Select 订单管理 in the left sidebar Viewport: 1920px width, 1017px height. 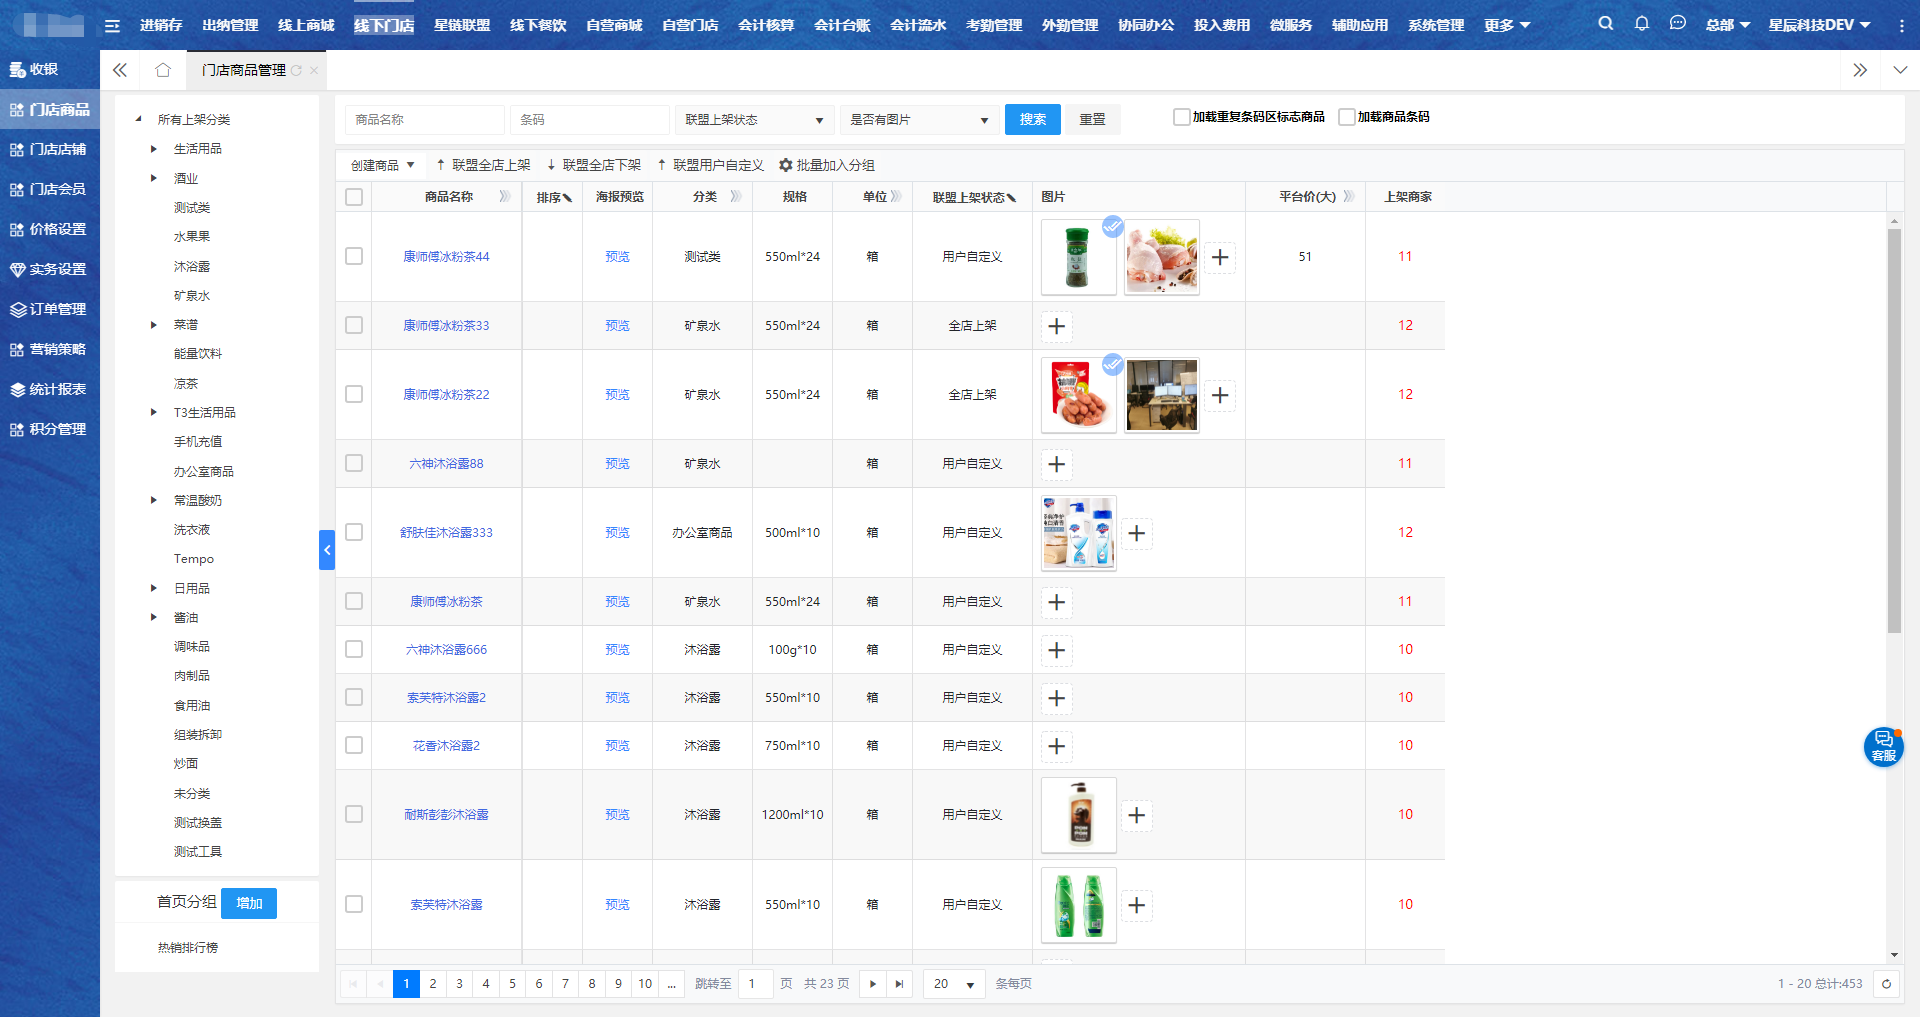pos(50,309)
